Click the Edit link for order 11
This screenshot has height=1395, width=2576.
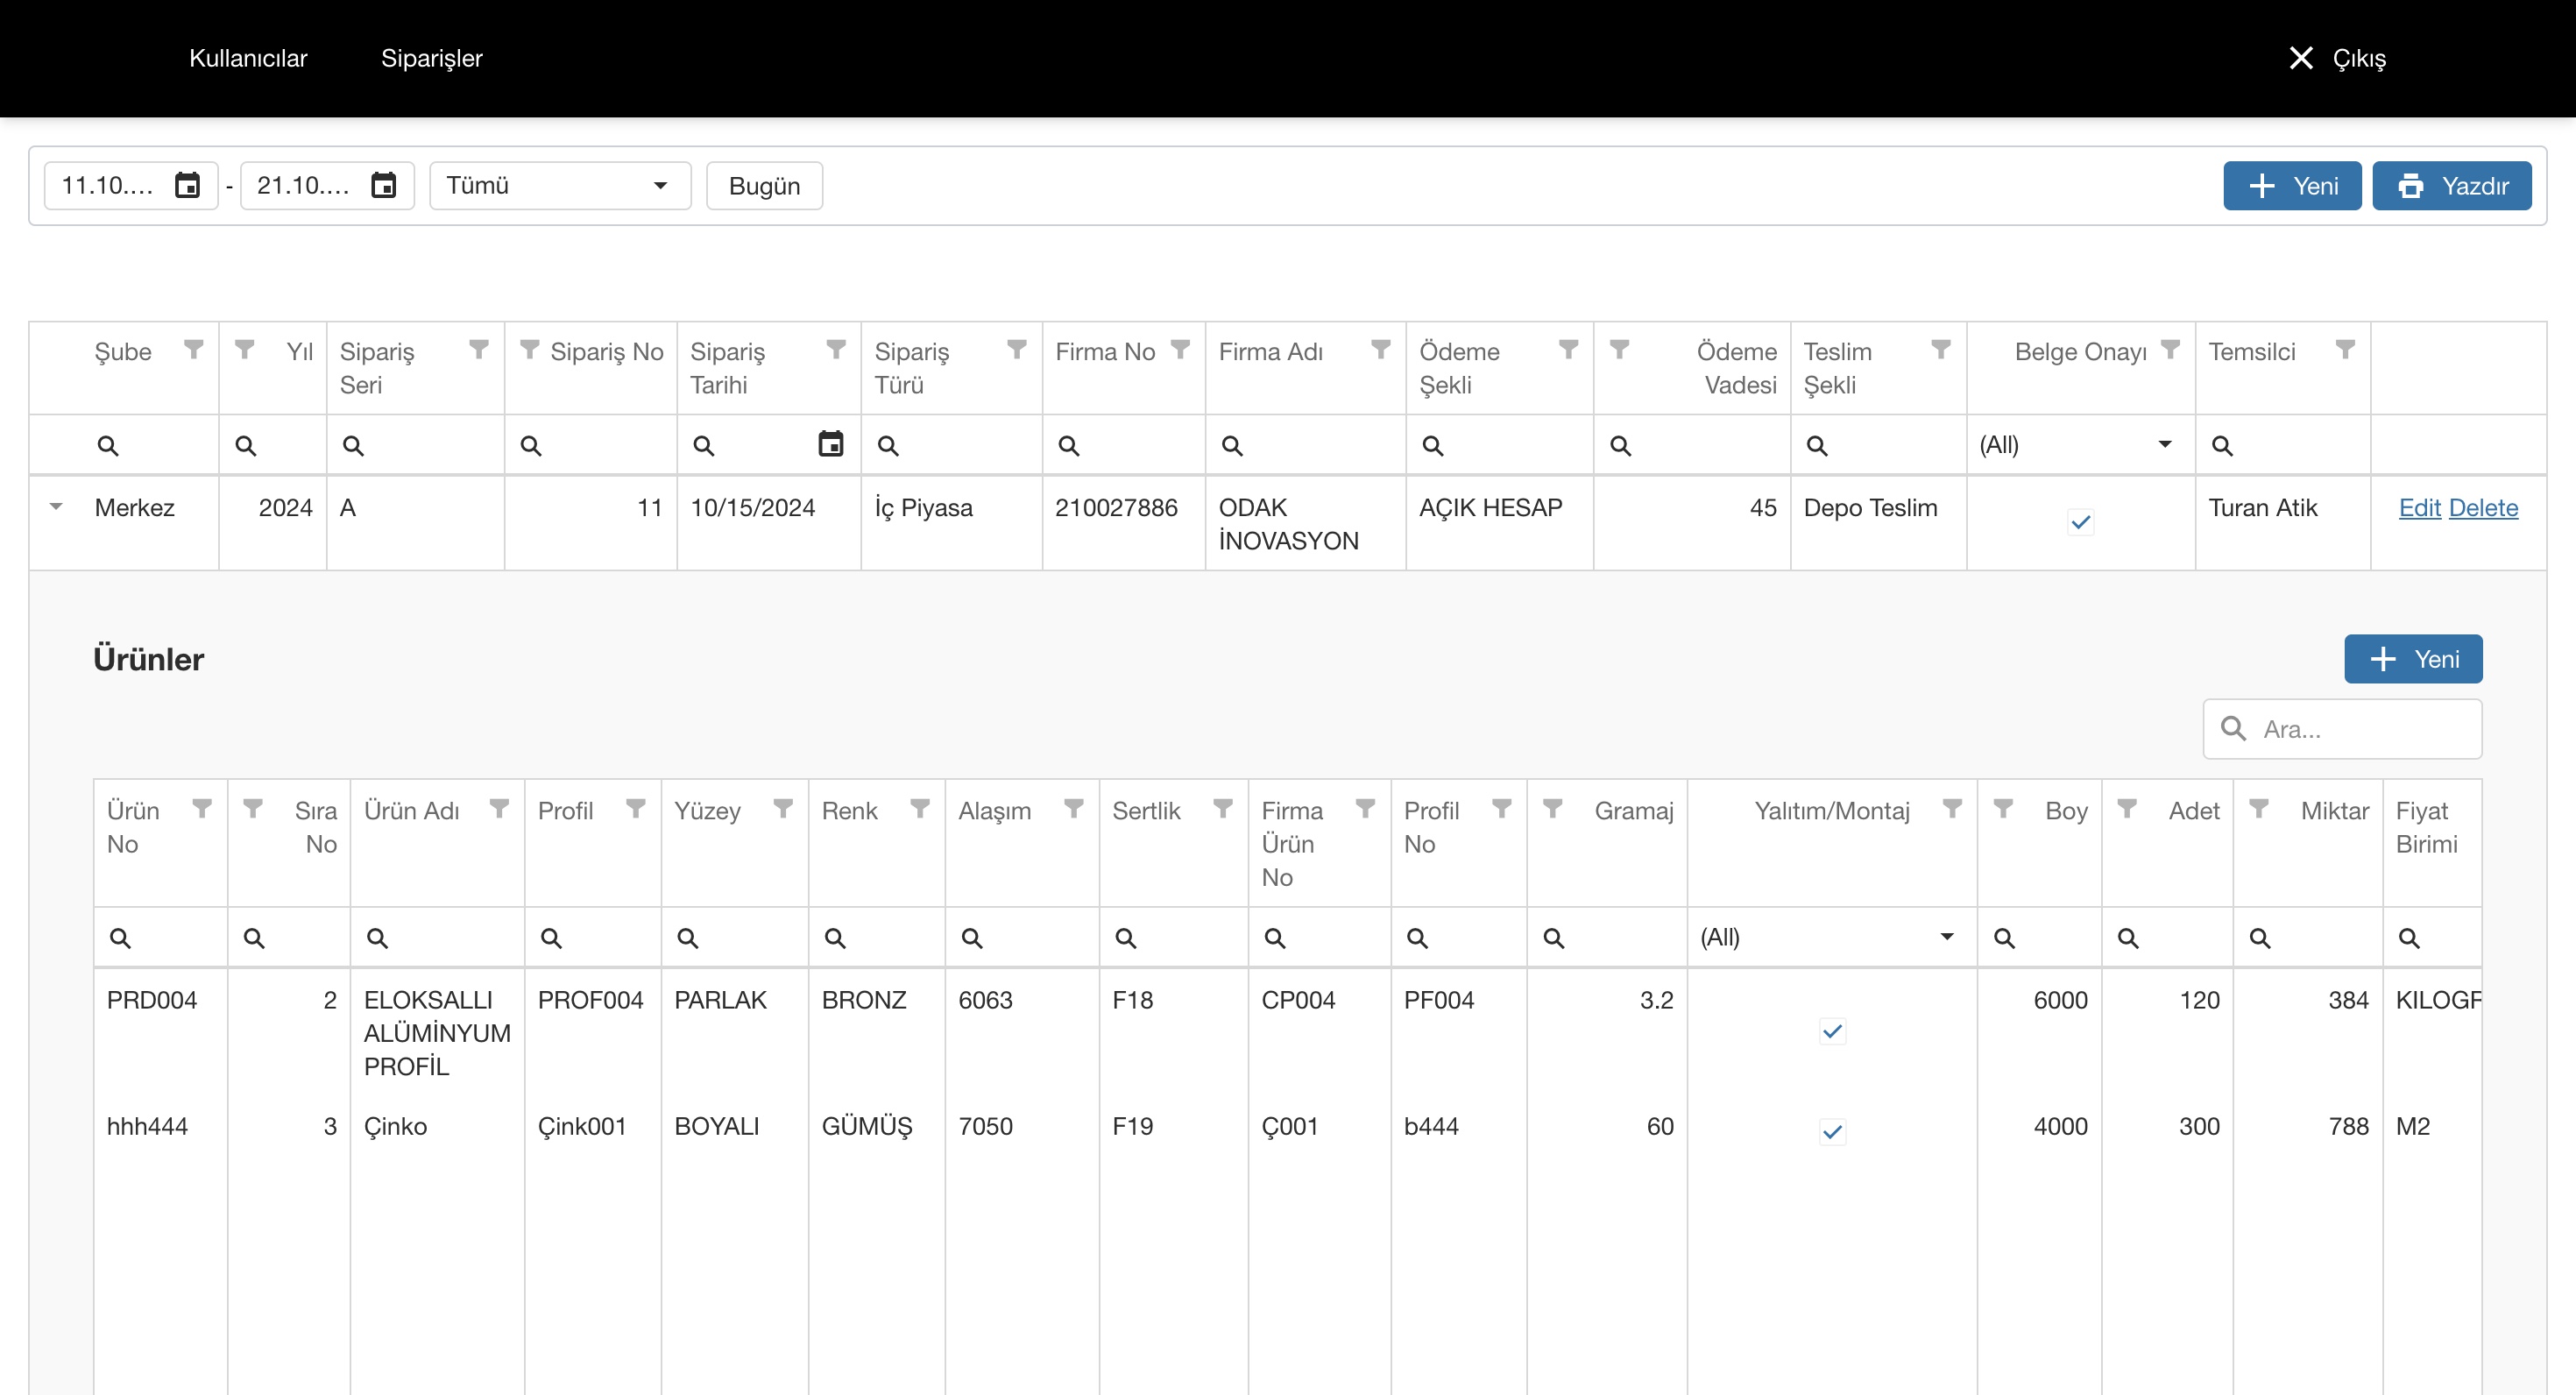coord(2419,508)
